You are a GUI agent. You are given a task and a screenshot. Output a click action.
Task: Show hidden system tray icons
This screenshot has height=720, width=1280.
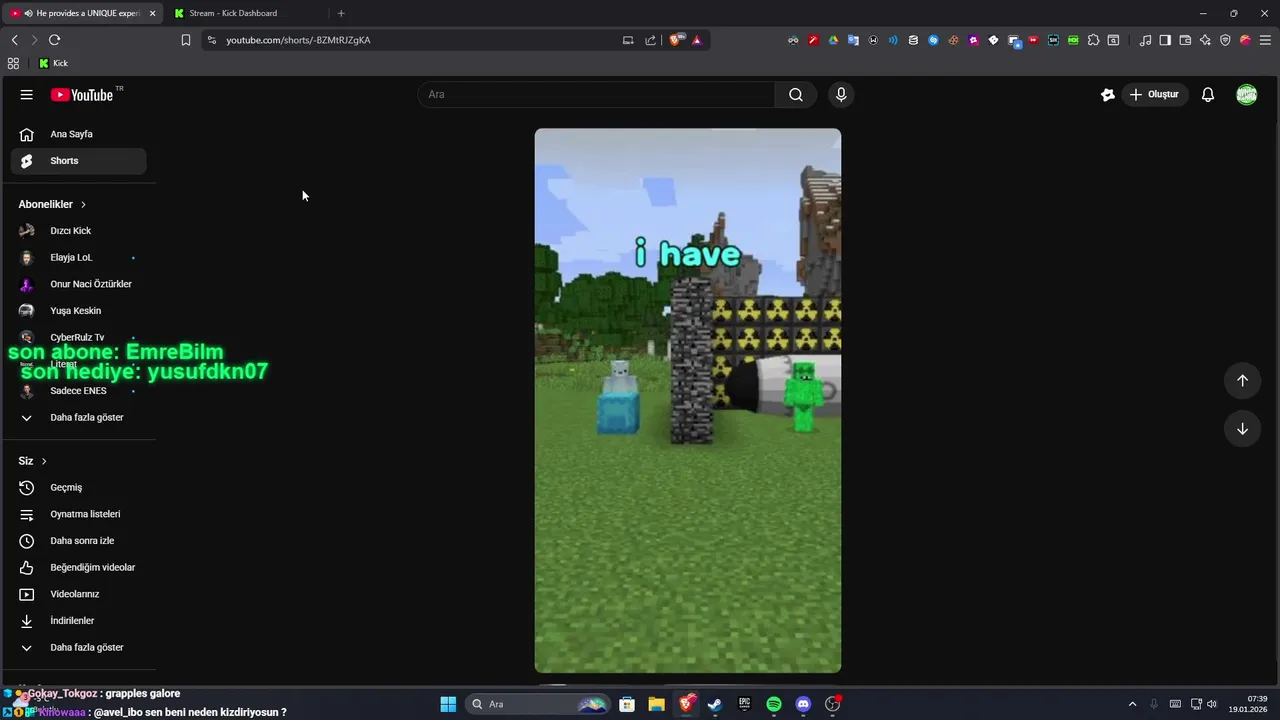(x=1132, y=704)
